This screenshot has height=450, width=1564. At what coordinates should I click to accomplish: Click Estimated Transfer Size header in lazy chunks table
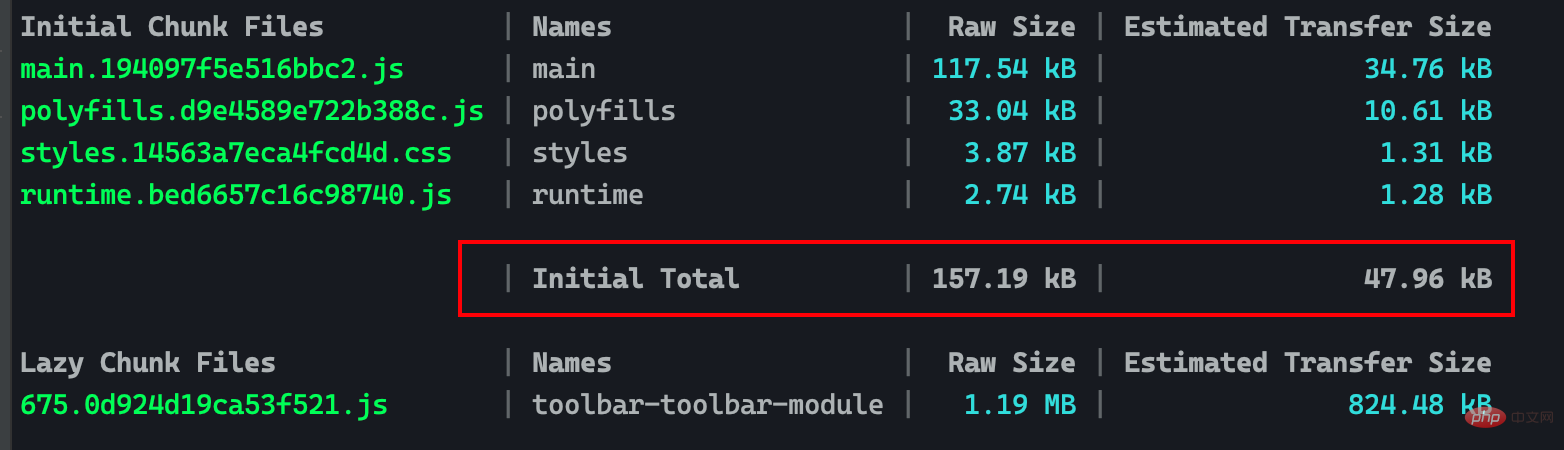tap(1308, 363)
